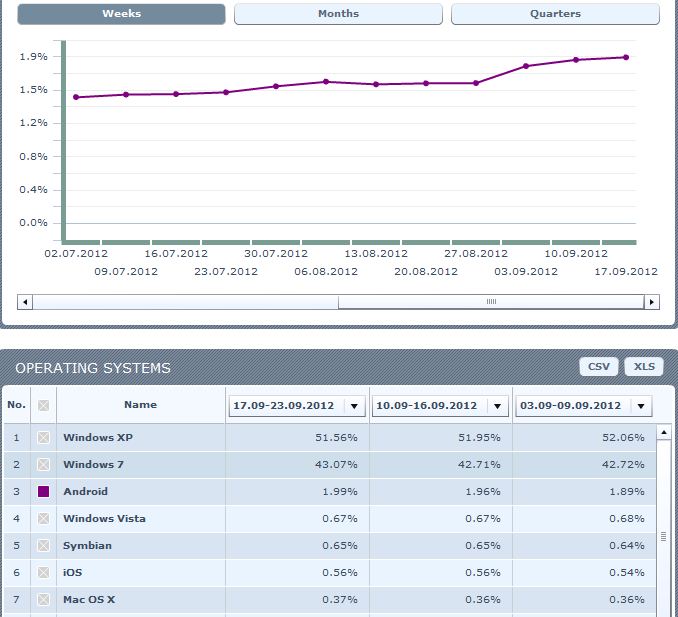Export table as XLS
678x617 pixels.
click(644, 367)
